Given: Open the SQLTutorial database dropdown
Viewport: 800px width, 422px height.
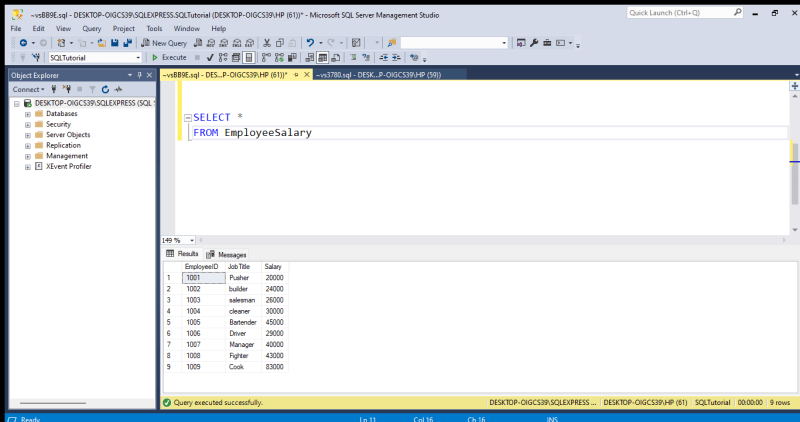Looking at the screenshot, I should 138,58.
